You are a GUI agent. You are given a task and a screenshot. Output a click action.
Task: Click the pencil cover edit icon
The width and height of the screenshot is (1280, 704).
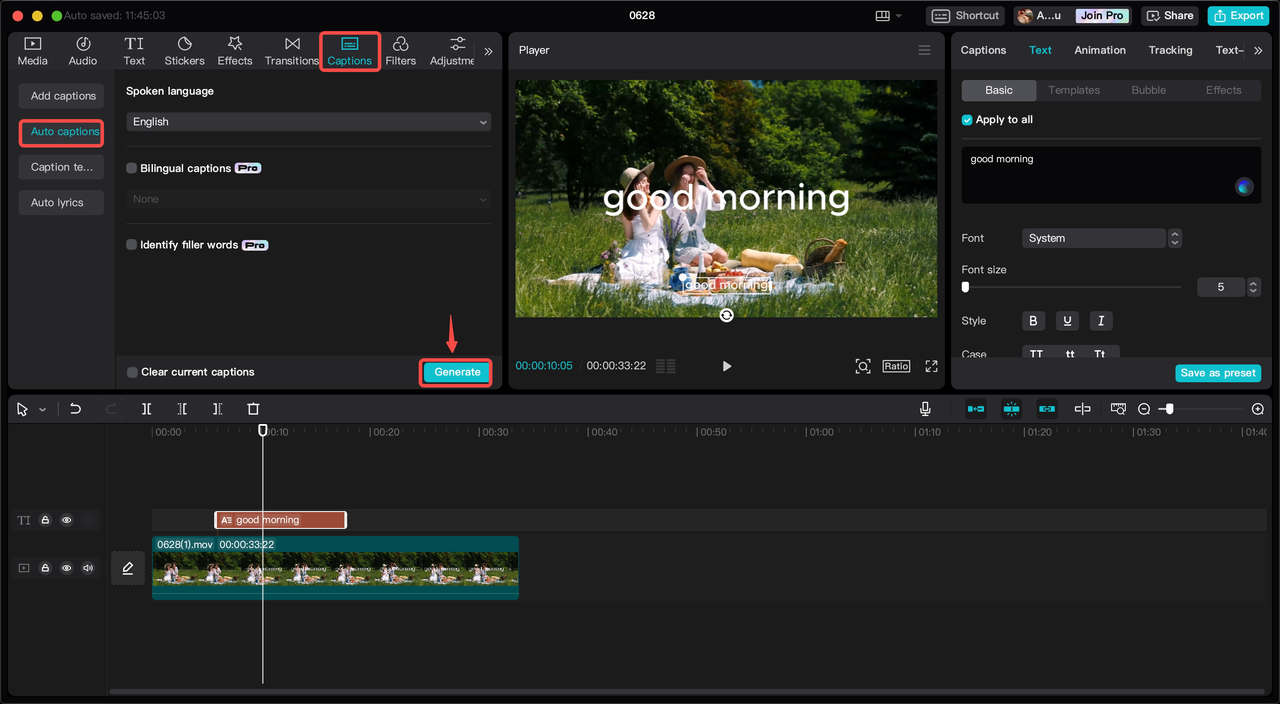[x=128, y=568]
